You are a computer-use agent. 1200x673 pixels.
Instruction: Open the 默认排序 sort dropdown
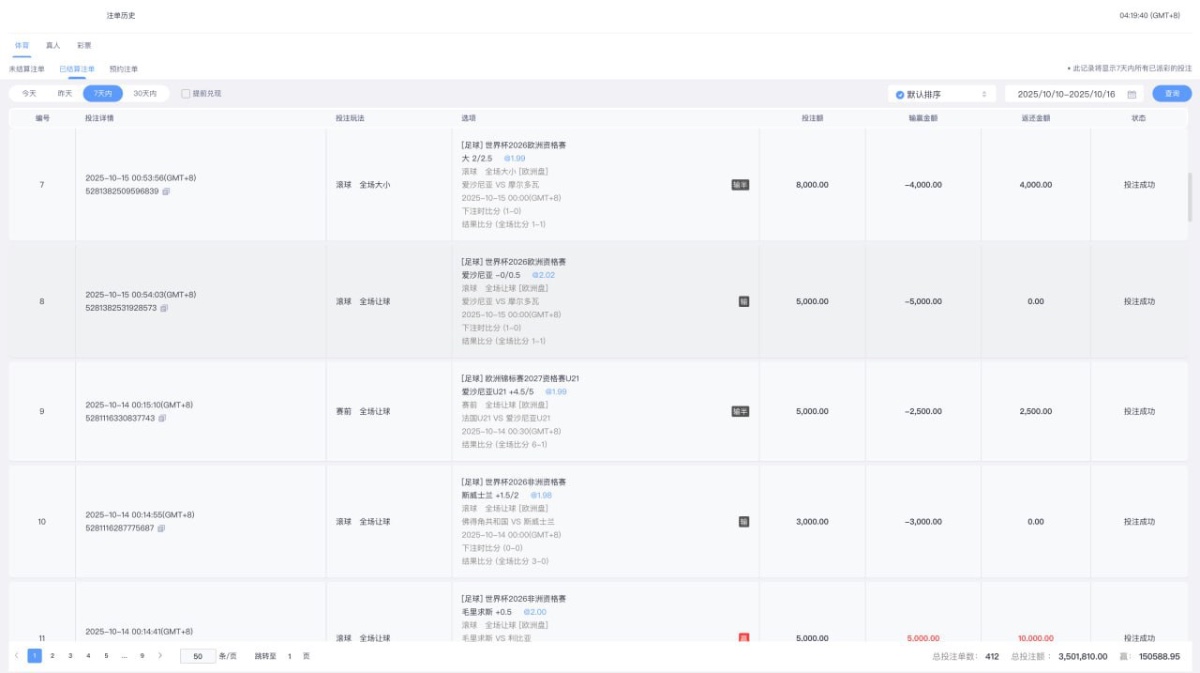click(942, 94)
